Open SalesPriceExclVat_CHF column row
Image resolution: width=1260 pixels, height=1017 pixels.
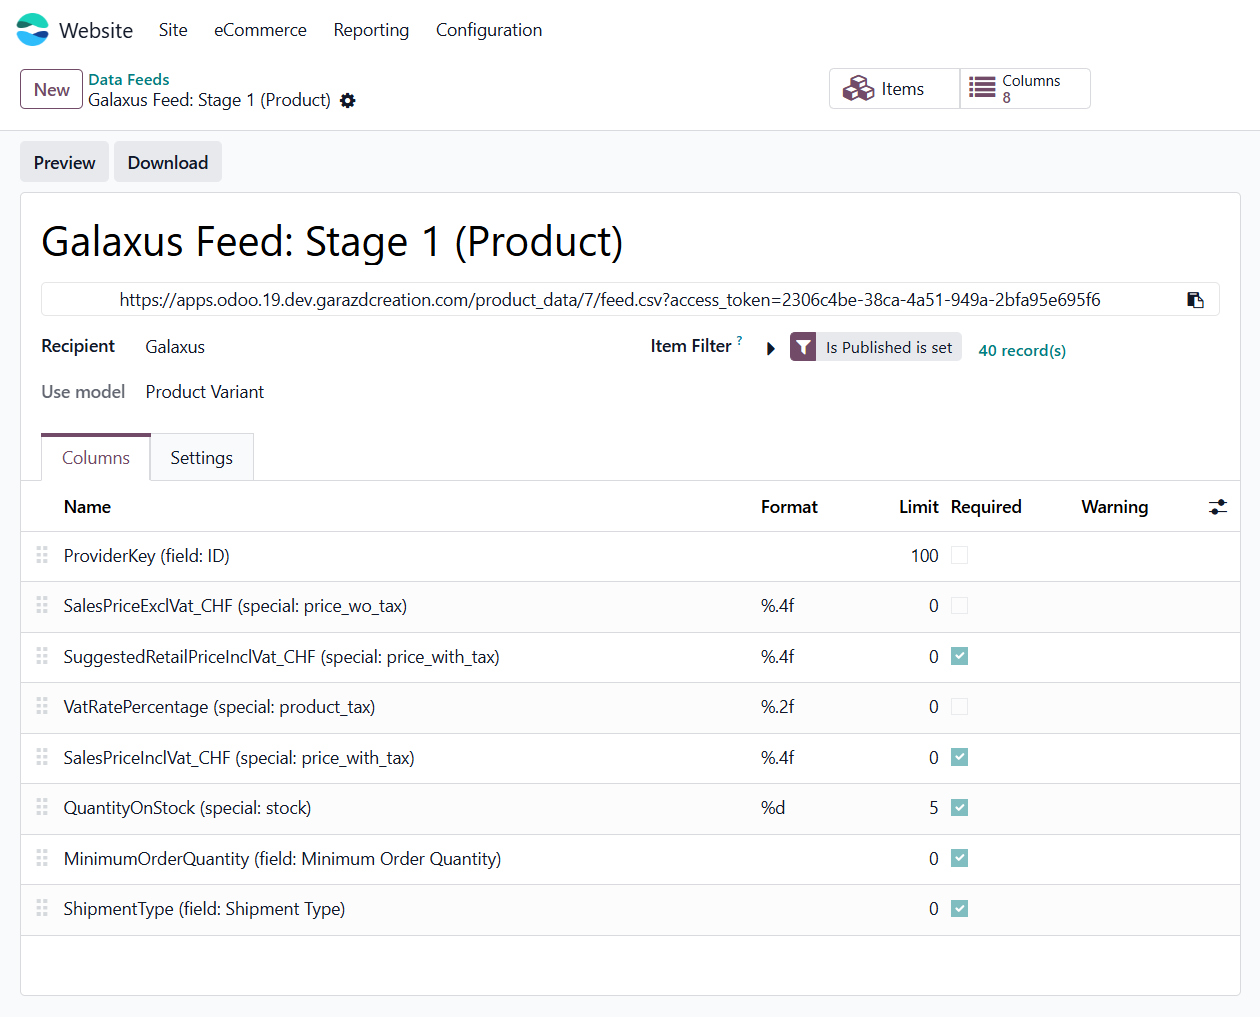pos(630,606)
